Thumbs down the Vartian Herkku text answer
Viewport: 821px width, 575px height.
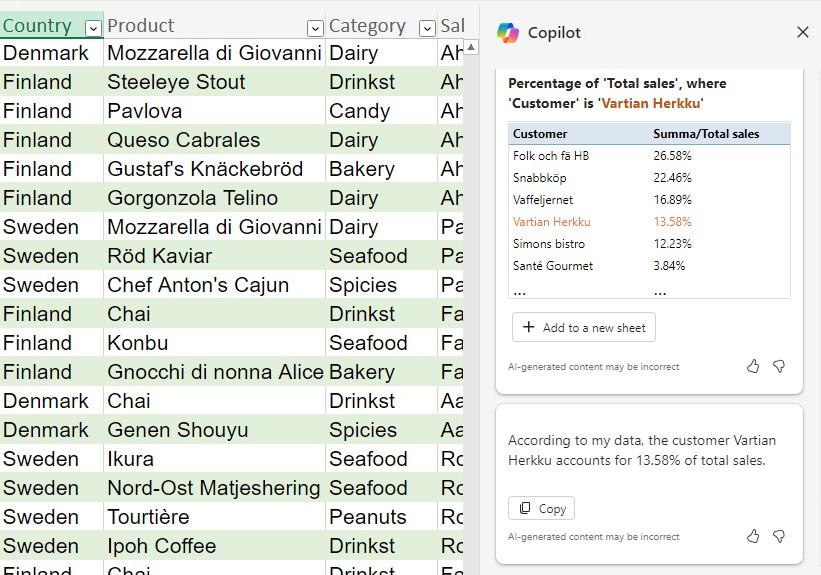point(779,537)
